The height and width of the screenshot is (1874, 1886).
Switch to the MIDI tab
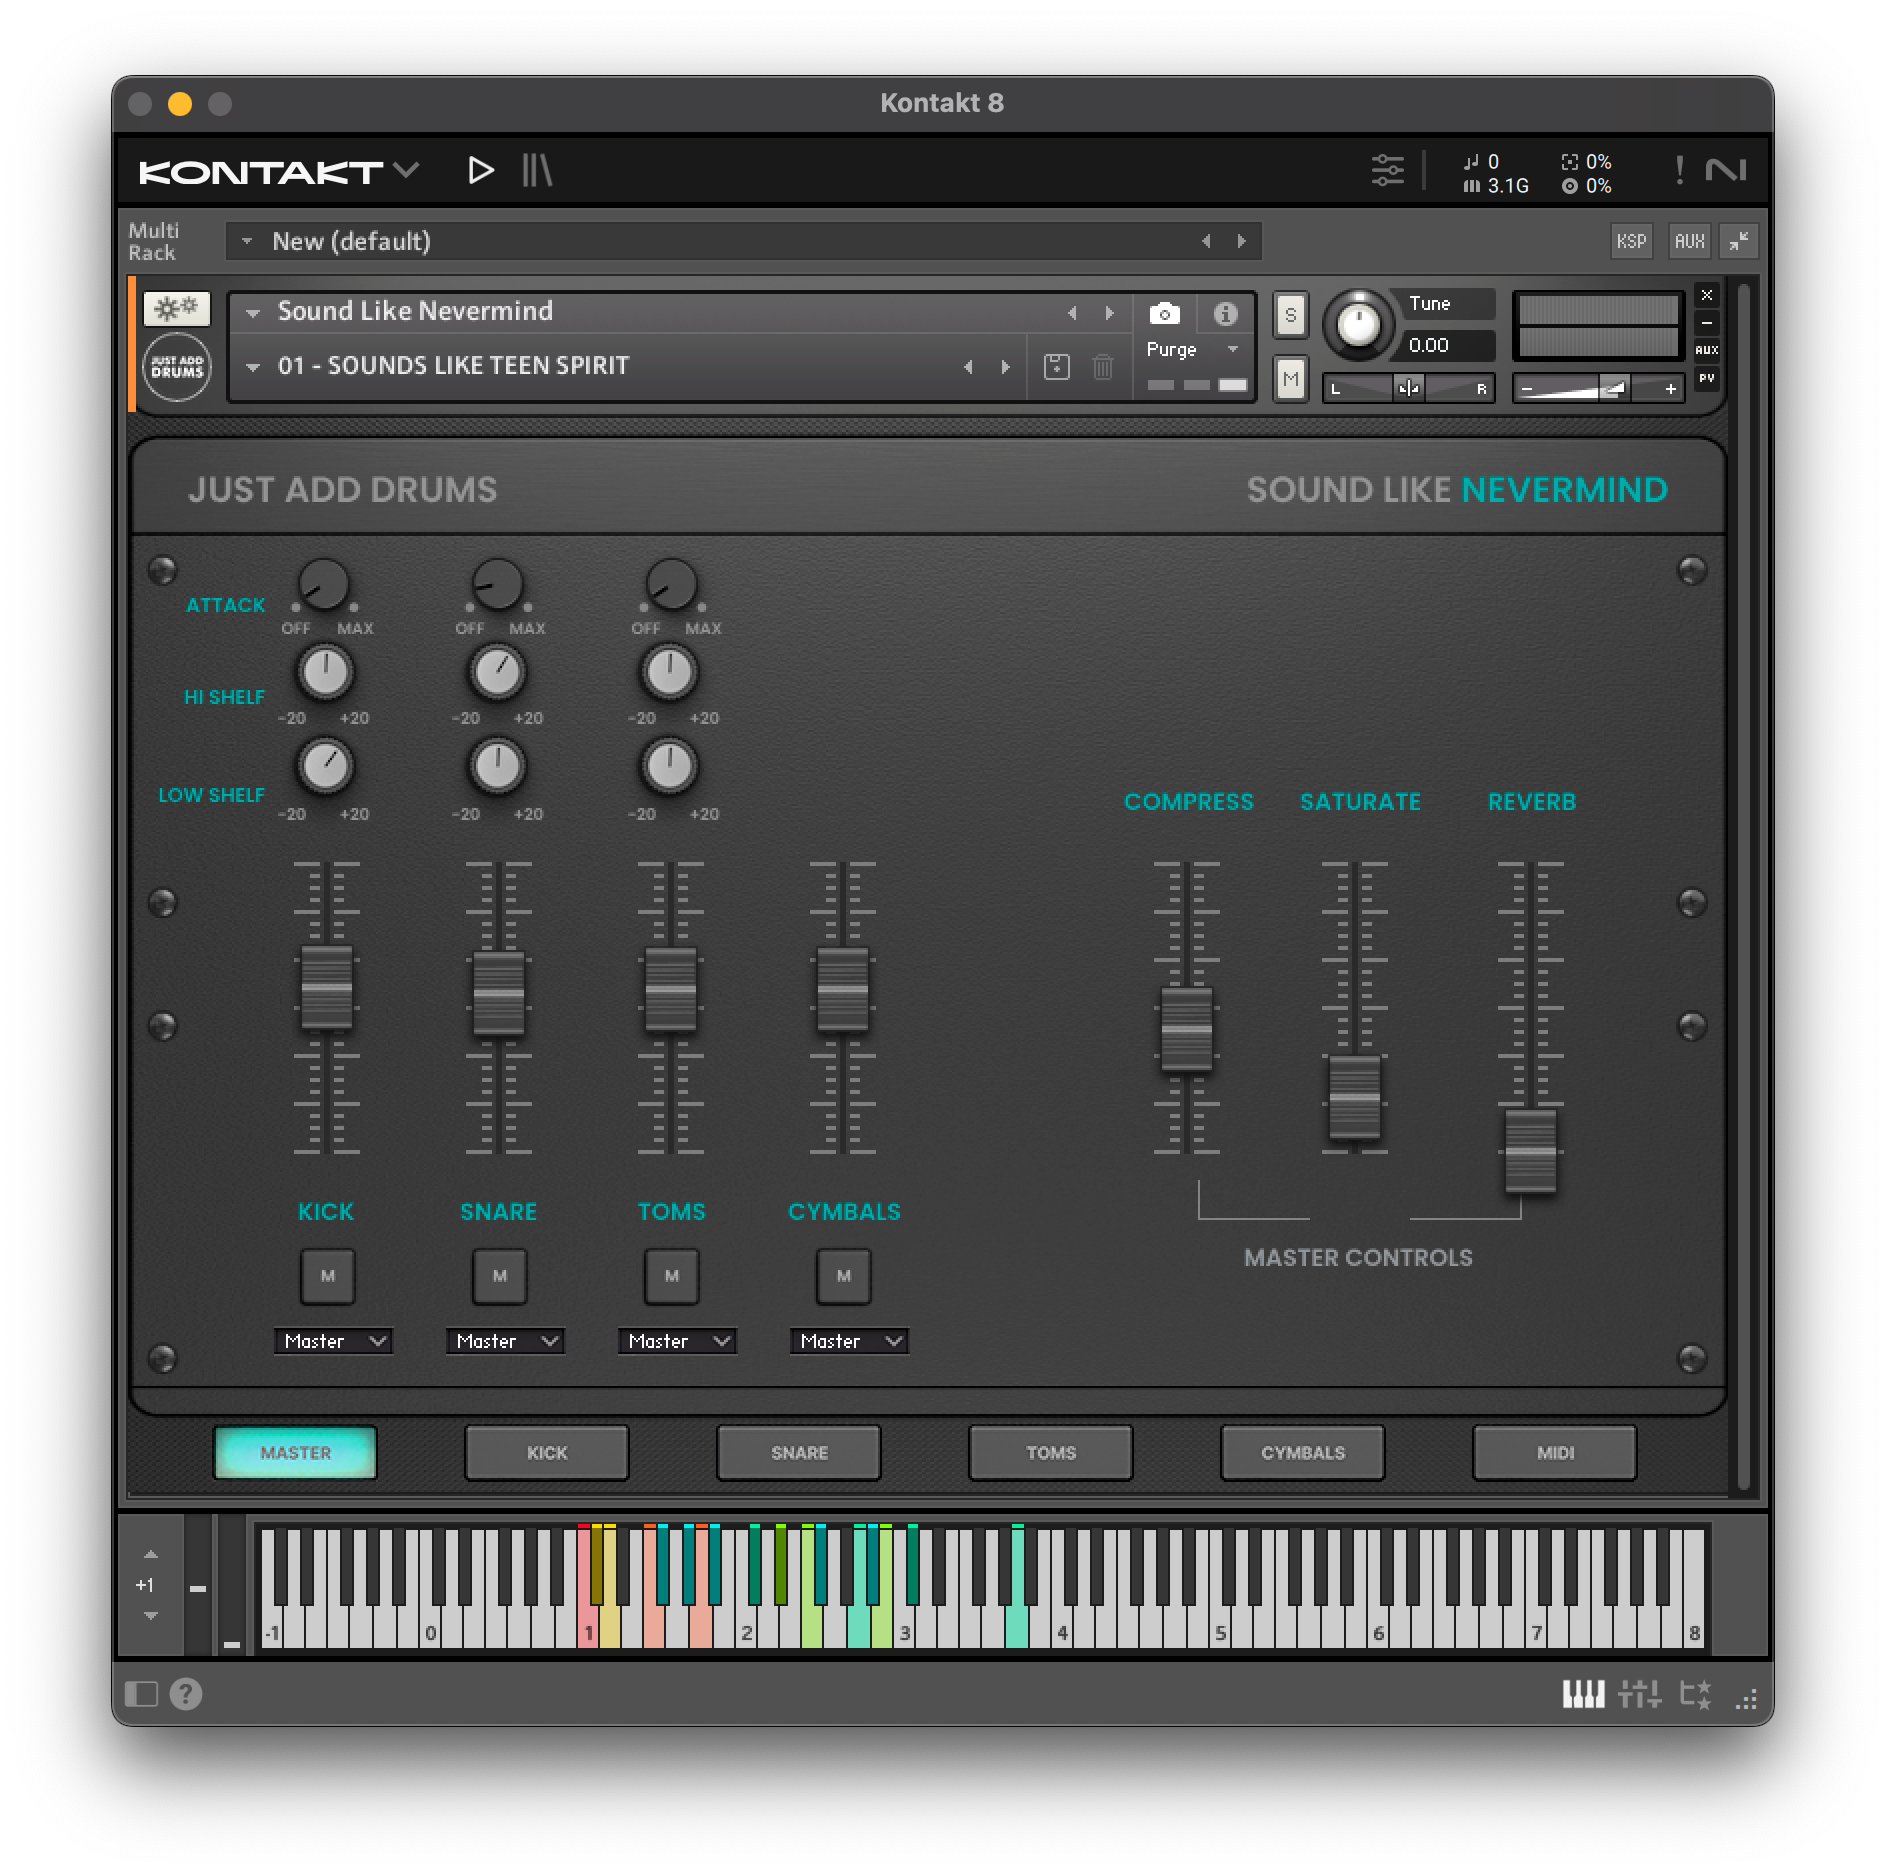(1555, 1453)
